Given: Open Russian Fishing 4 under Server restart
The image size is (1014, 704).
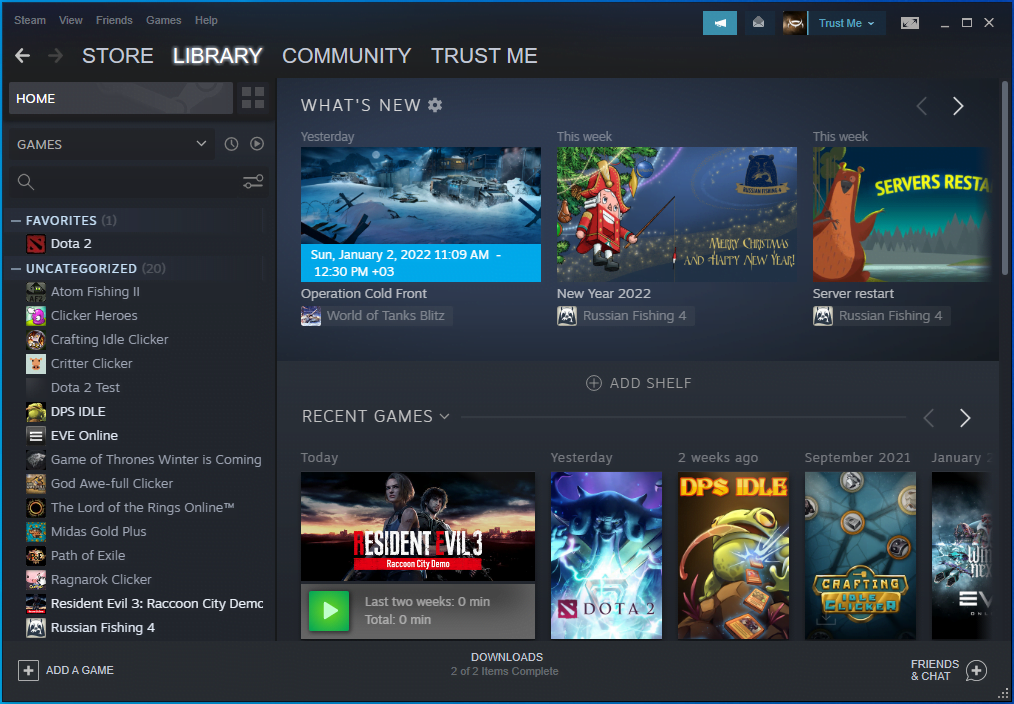Looking at the screenshot, I should click(x=890, y=316).
